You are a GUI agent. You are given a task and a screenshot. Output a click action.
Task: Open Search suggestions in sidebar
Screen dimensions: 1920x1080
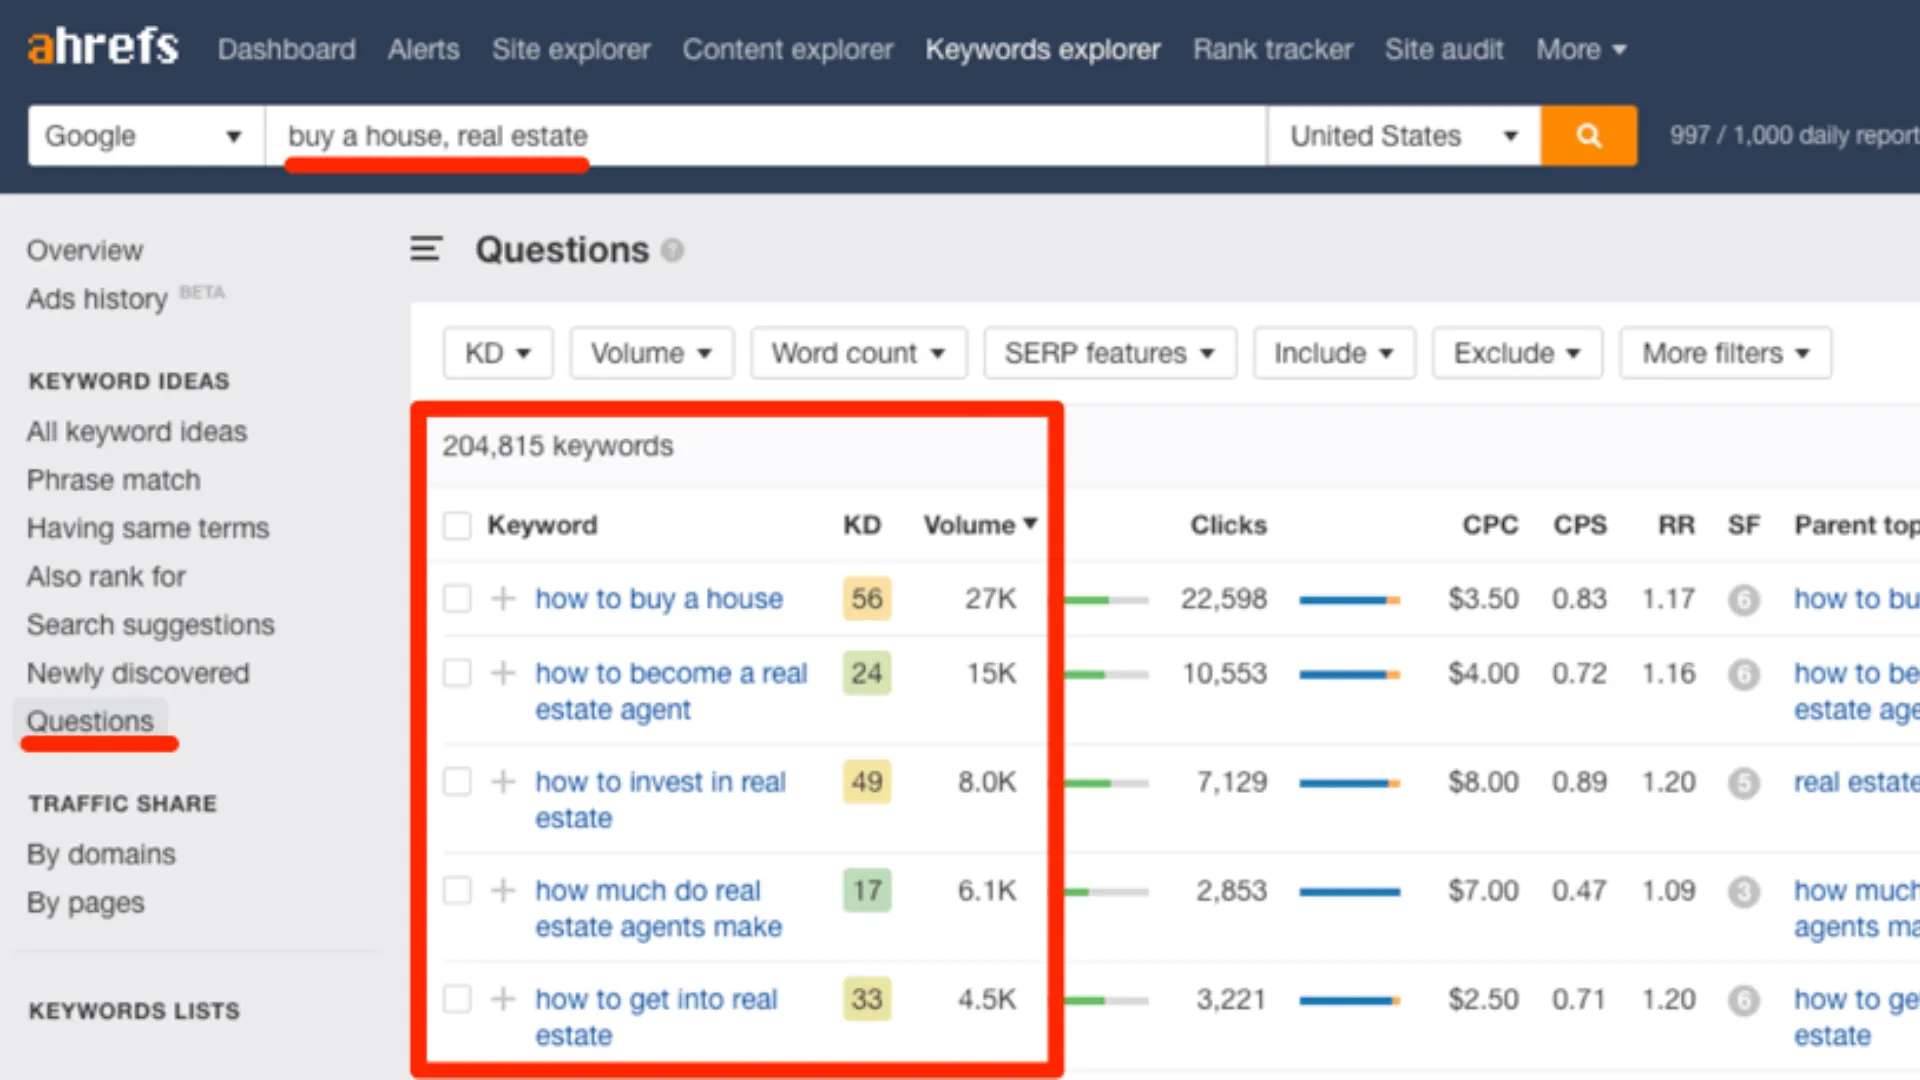click(151, 624)
